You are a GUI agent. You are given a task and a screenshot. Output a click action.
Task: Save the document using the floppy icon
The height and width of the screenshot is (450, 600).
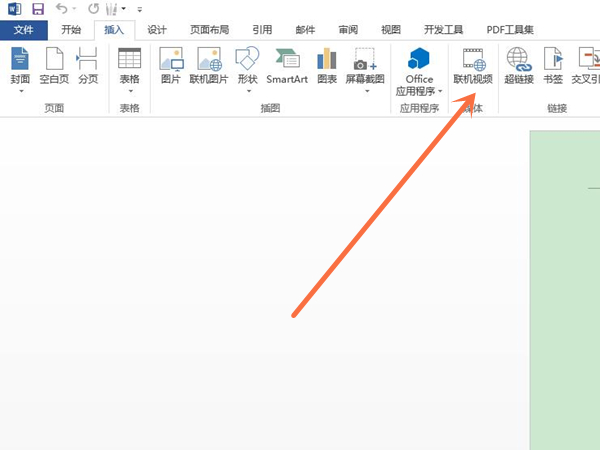click(38, 8)
